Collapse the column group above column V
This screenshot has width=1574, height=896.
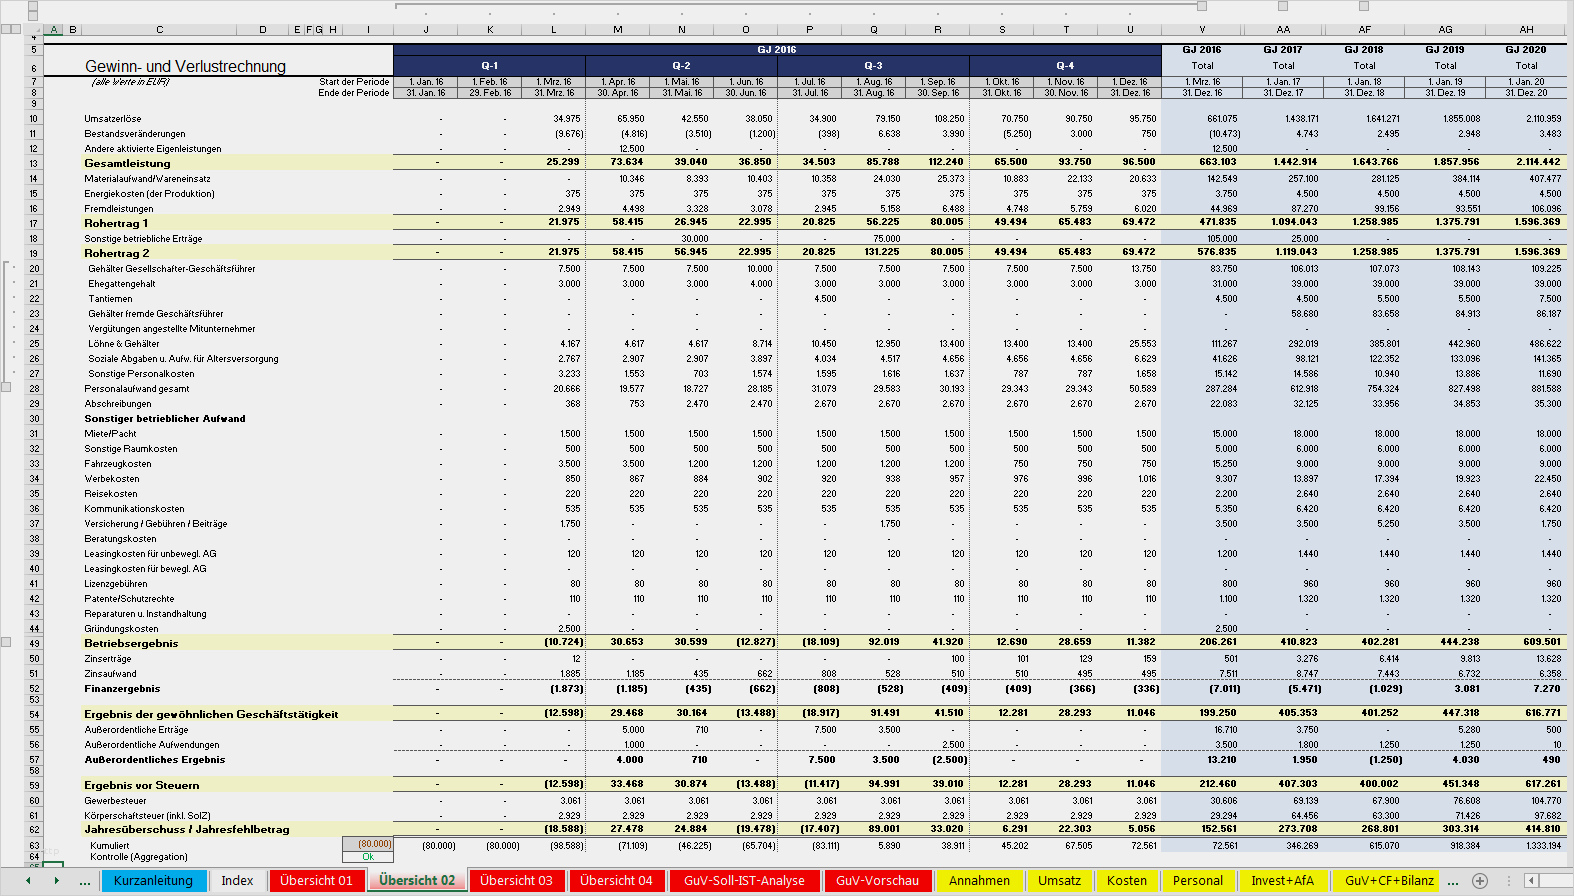point(1202,6)
